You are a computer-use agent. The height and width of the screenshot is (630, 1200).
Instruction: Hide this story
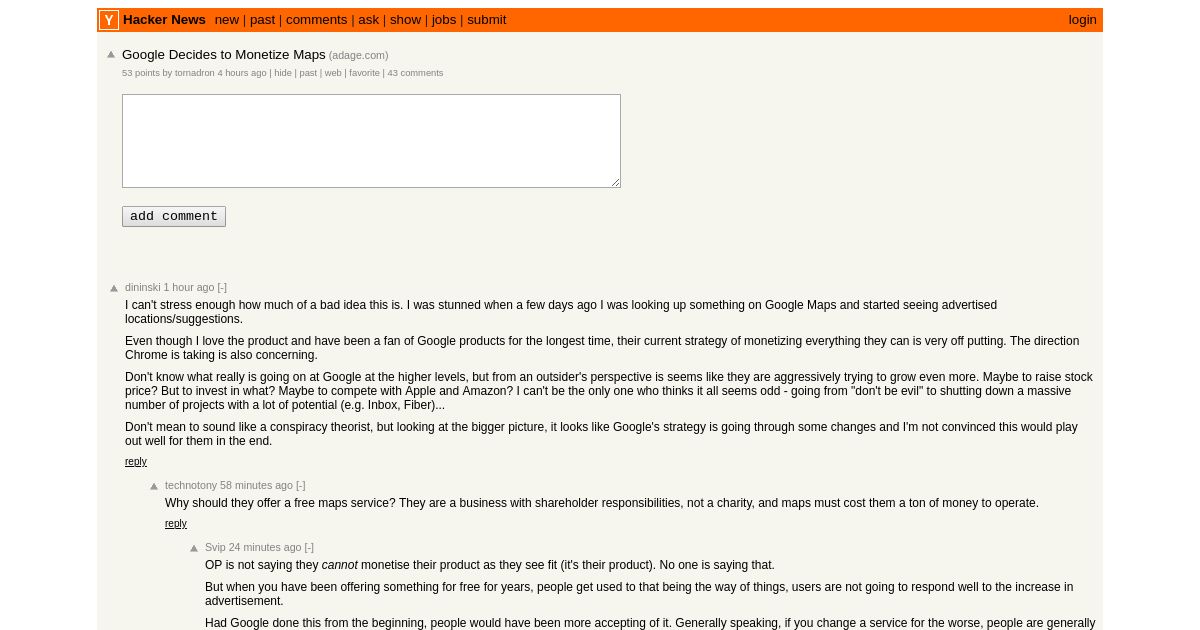pos(283,73)
